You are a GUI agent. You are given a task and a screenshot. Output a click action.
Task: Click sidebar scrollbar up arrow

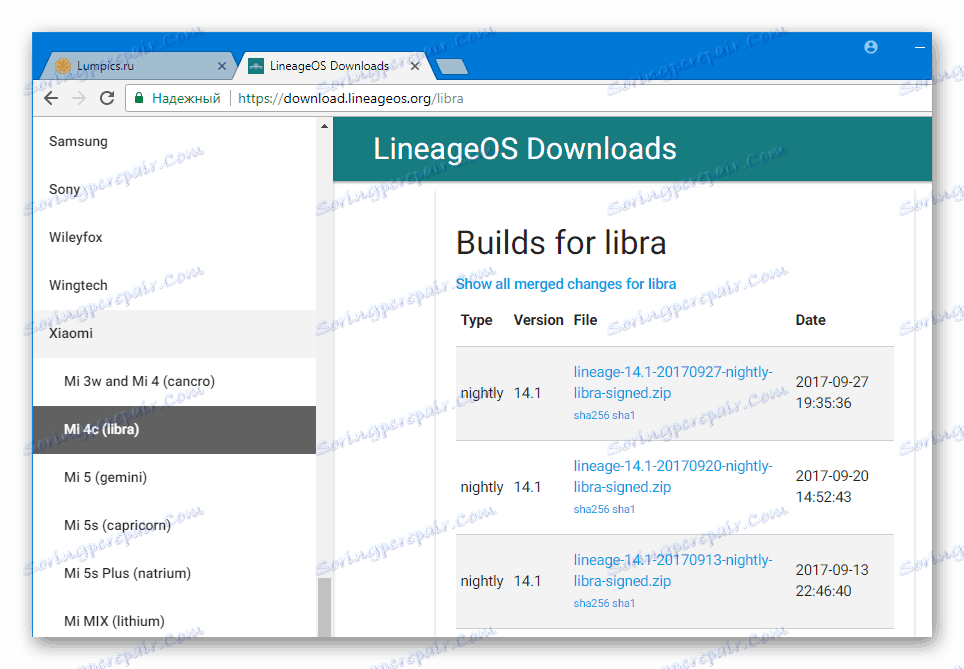(325, 126)
